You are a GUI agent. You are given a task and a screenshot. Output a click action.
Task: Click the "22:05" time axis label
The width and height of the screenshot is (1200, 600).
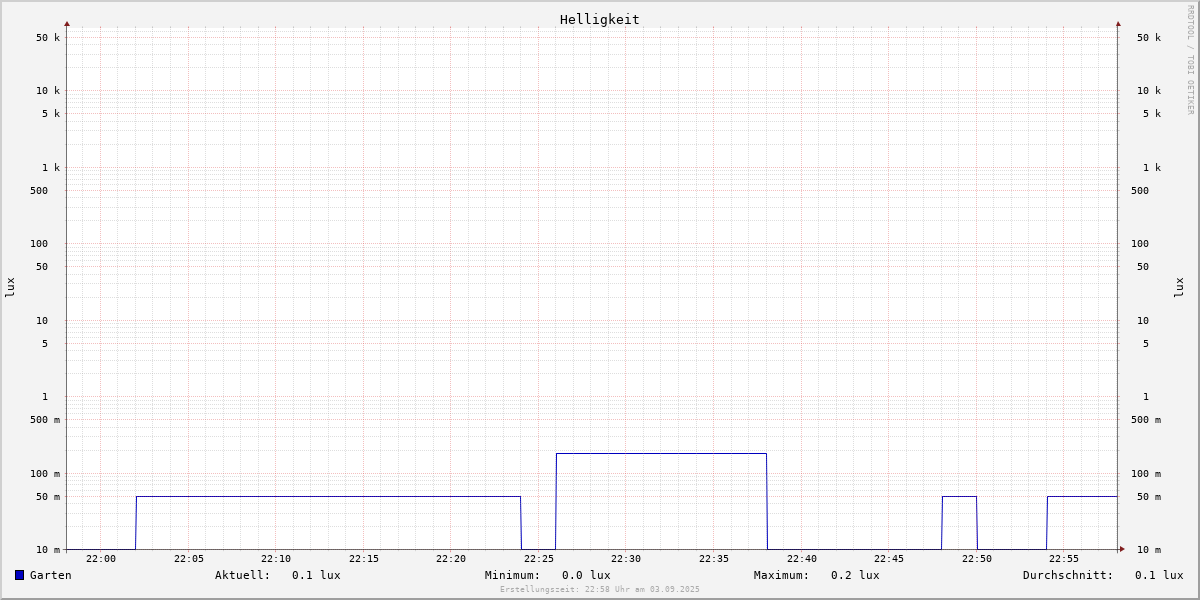pyautogui.click(x=189, y=559)
